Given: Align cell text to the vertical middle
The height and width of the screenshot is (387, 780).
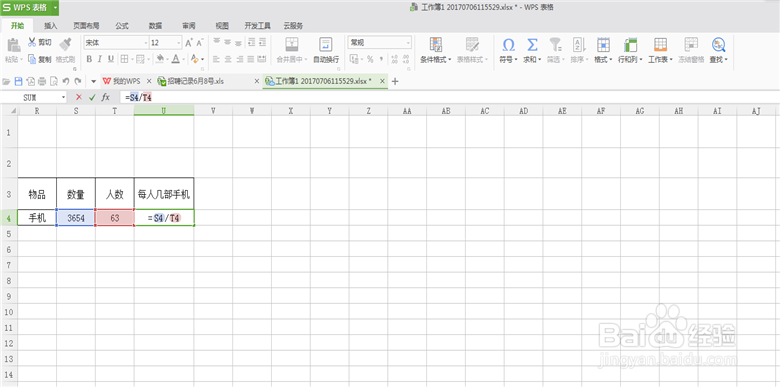Looking at the screenshot, I should (227, 43).
